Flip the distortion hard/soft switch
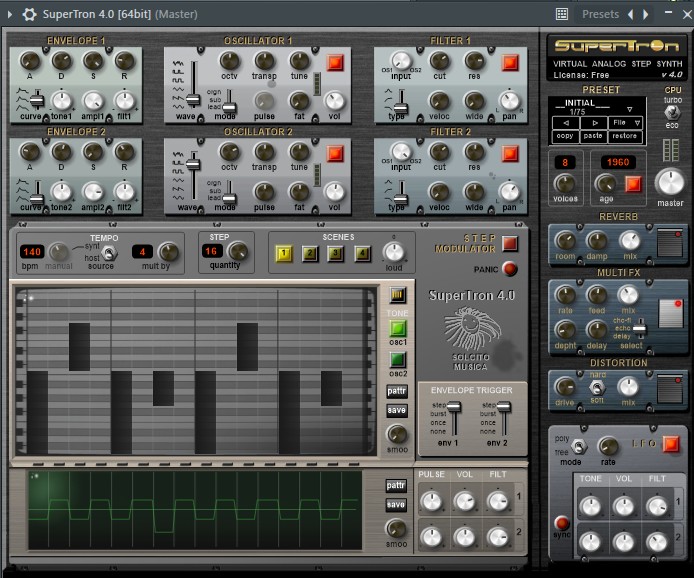 597,388
